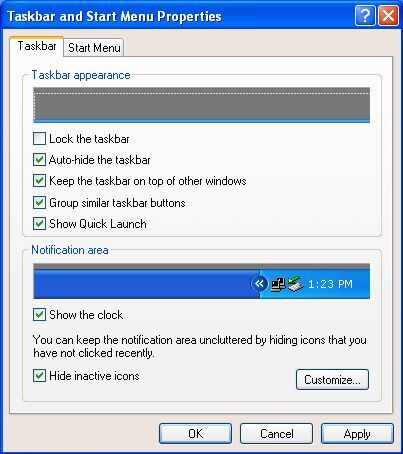Click the Cancel button
403x454 pixels.
point(276,434)
